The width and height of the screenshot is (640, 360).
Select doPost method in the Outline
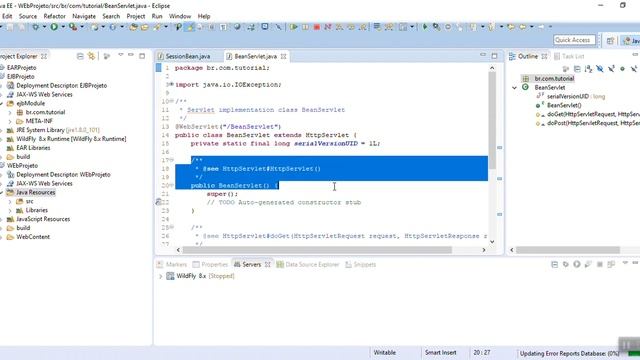click(593, 123)
